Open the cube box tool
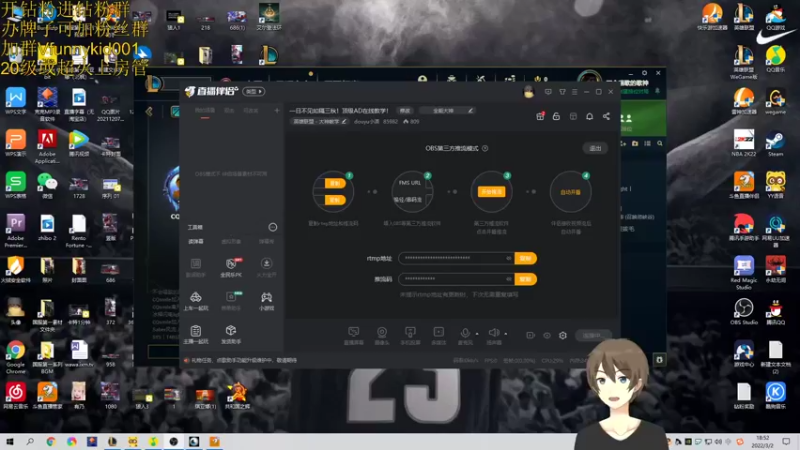This screenshot has height=450, width=800. 231,335
